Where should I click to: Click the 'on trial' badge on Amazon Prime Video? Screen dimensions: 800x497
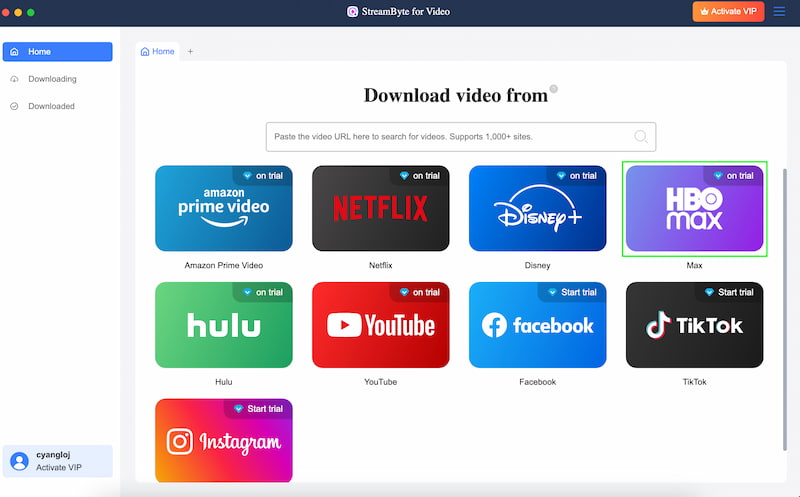click(263, 176)
